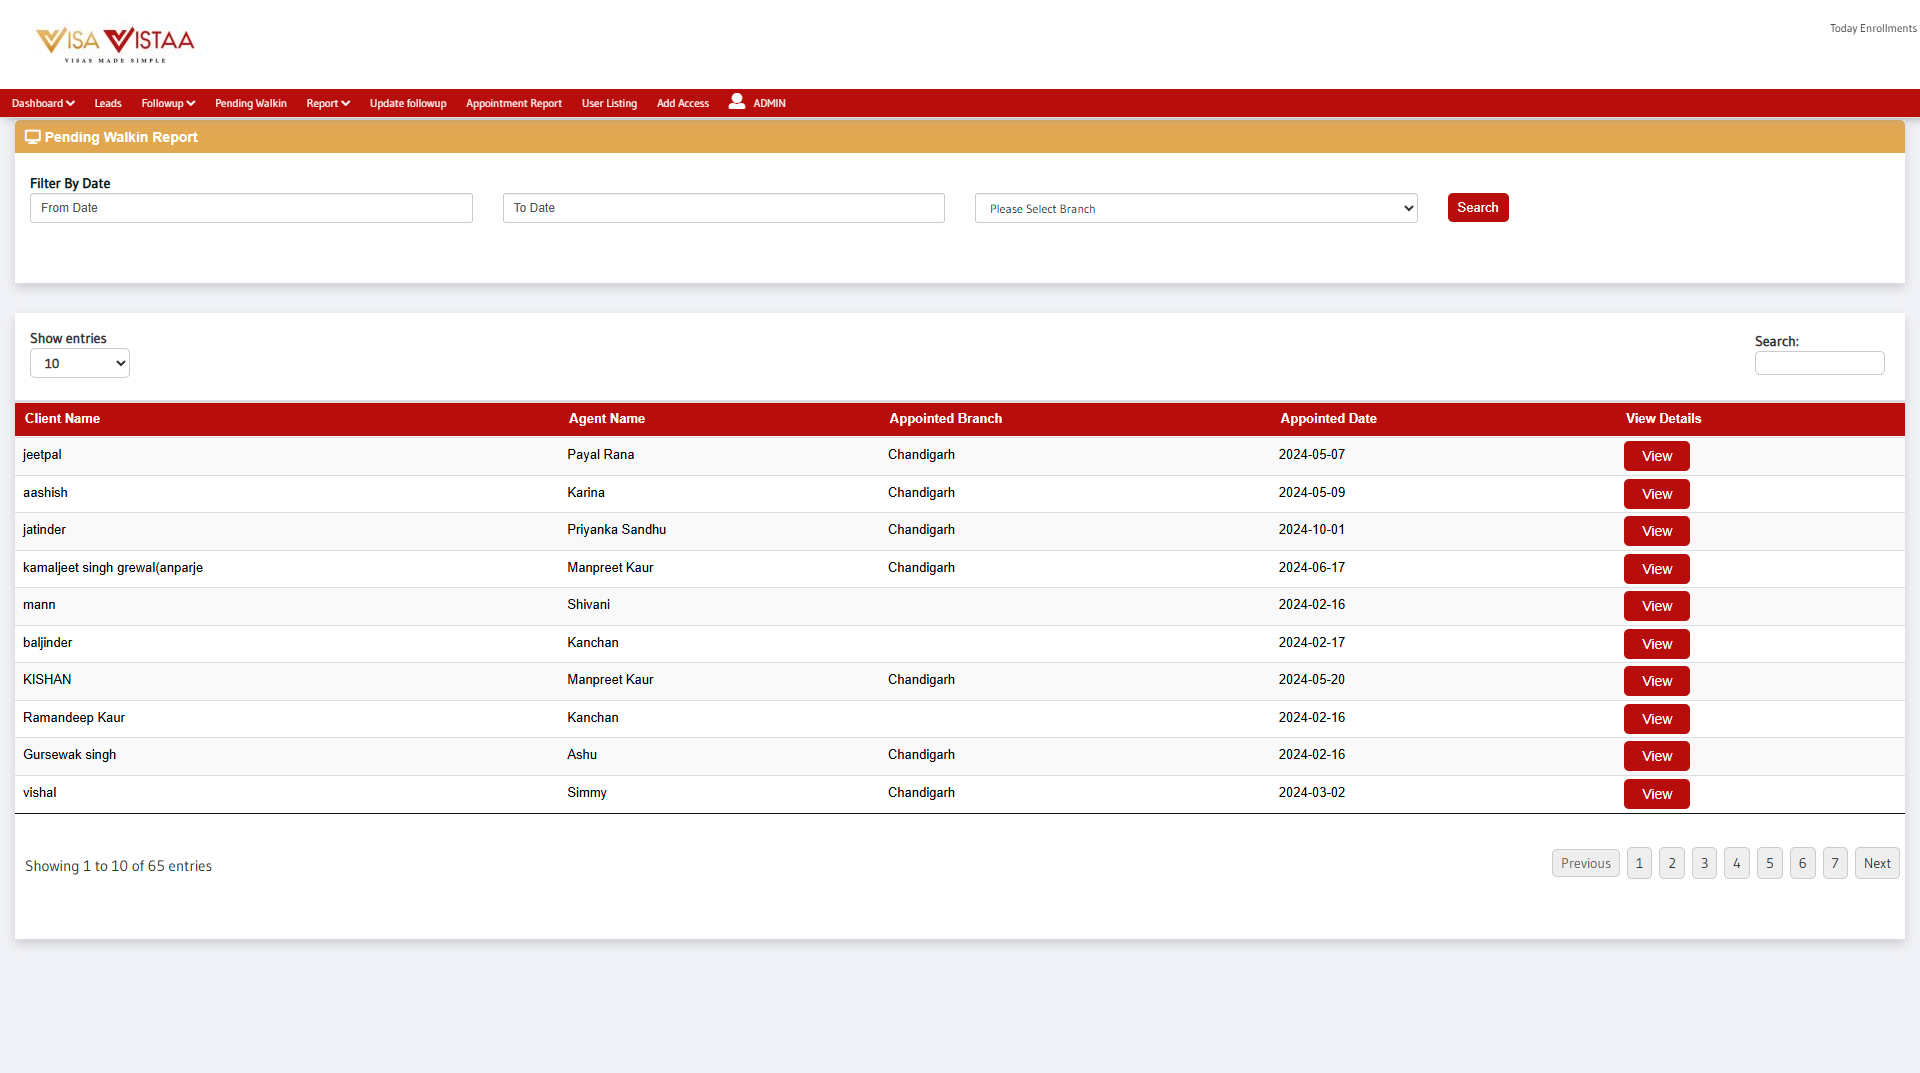Viewport: 1920px width, 1073px height.
Task: Click the From Date input field
Action: coord(251,208)
